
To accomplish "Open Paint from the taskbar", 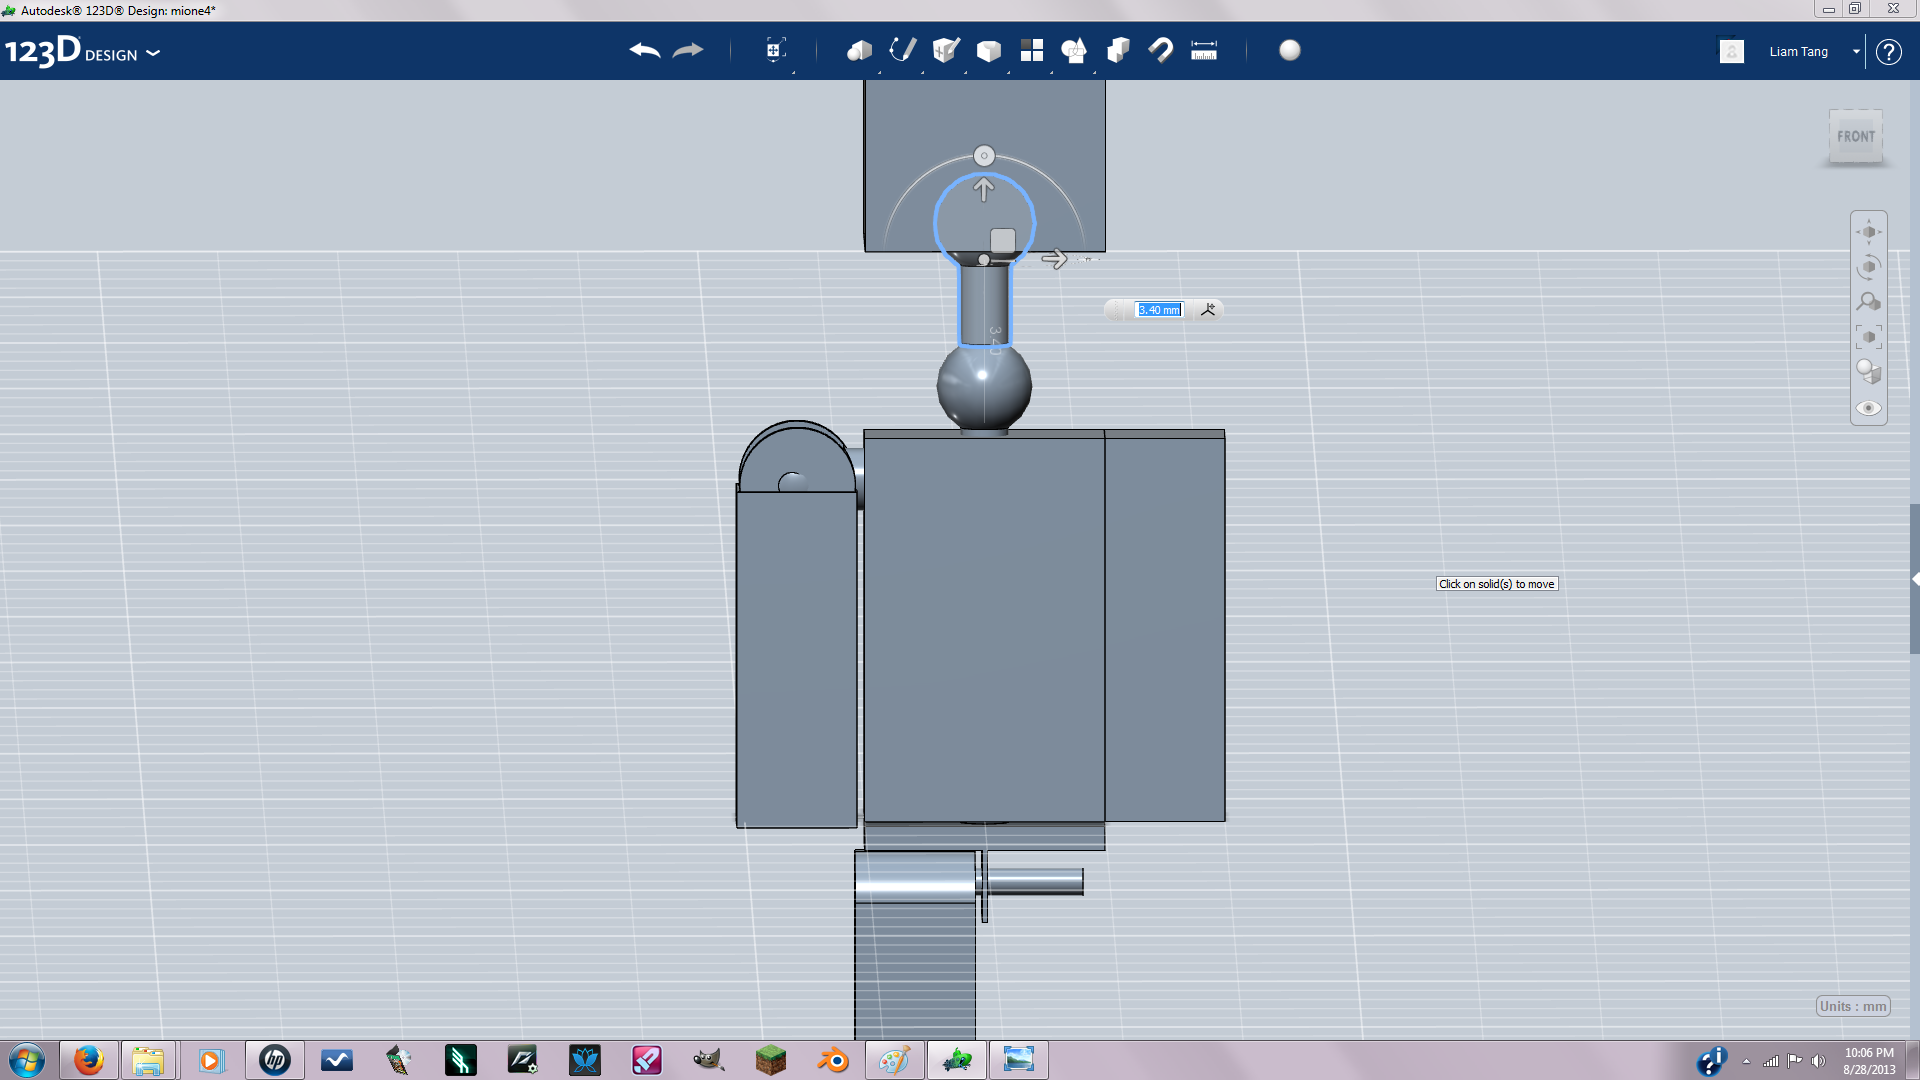I will coord(894,1060).
